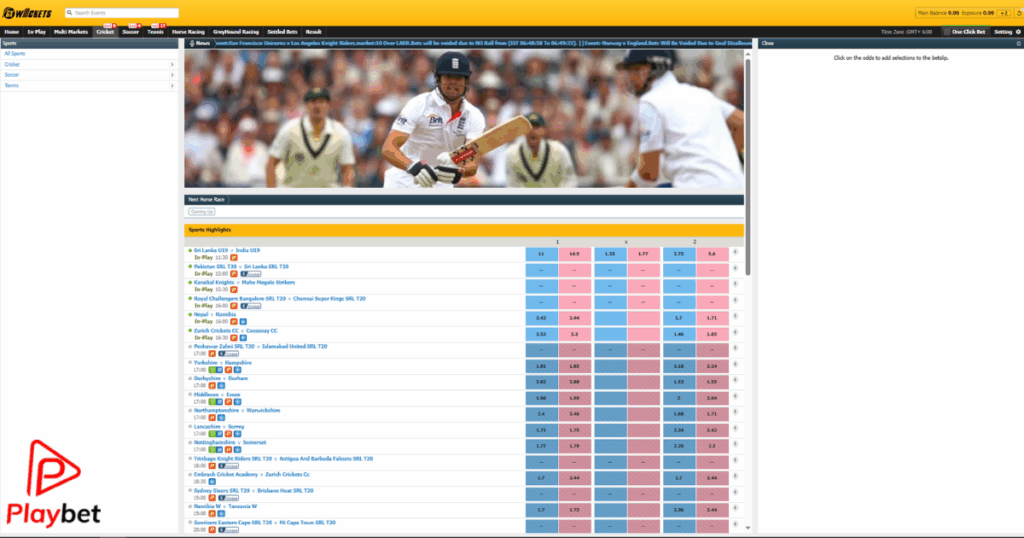Click lay odds 1.75 for Lancashire
Screen dimensions: 1024x538
coord(575,430)
